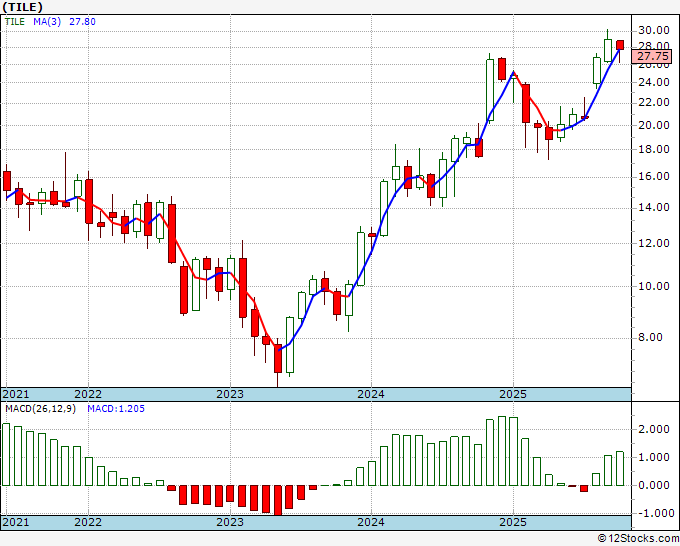Click the most negative red MACD bar
Viewport: 680px width, 546px height.
point(278,500)
